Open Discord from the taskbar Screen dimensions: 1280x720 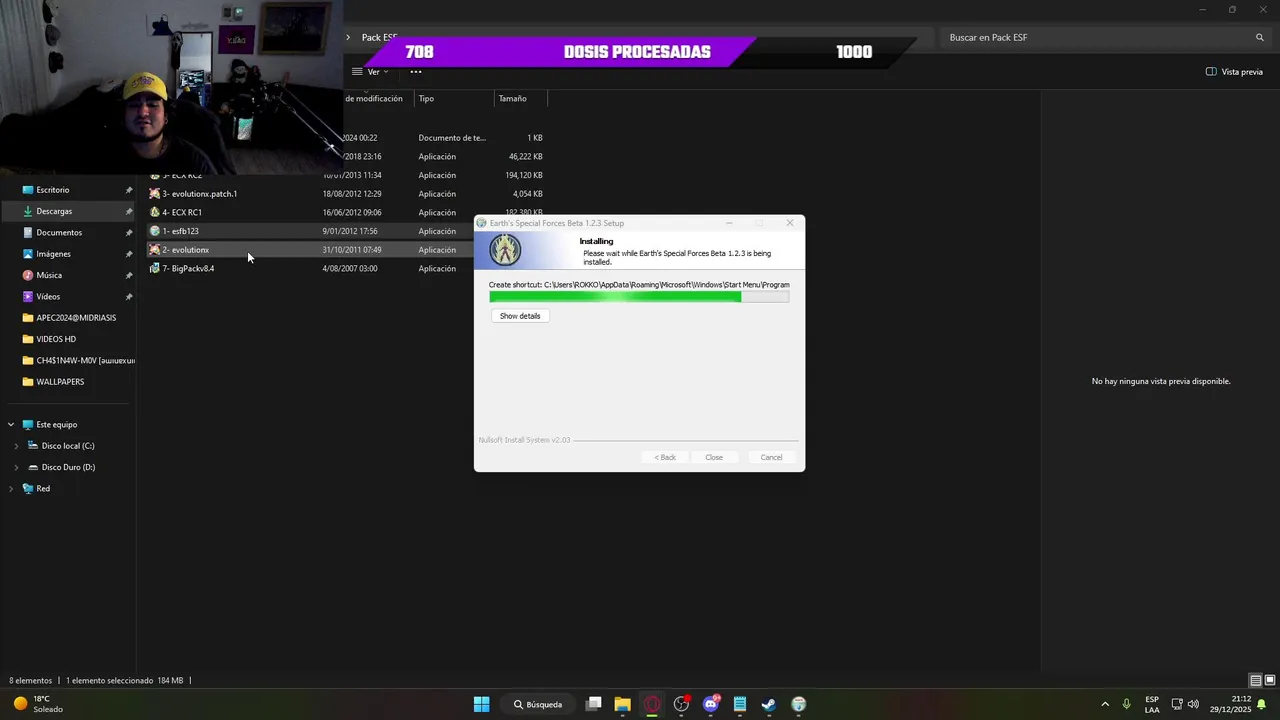click(x=711, y=704)
